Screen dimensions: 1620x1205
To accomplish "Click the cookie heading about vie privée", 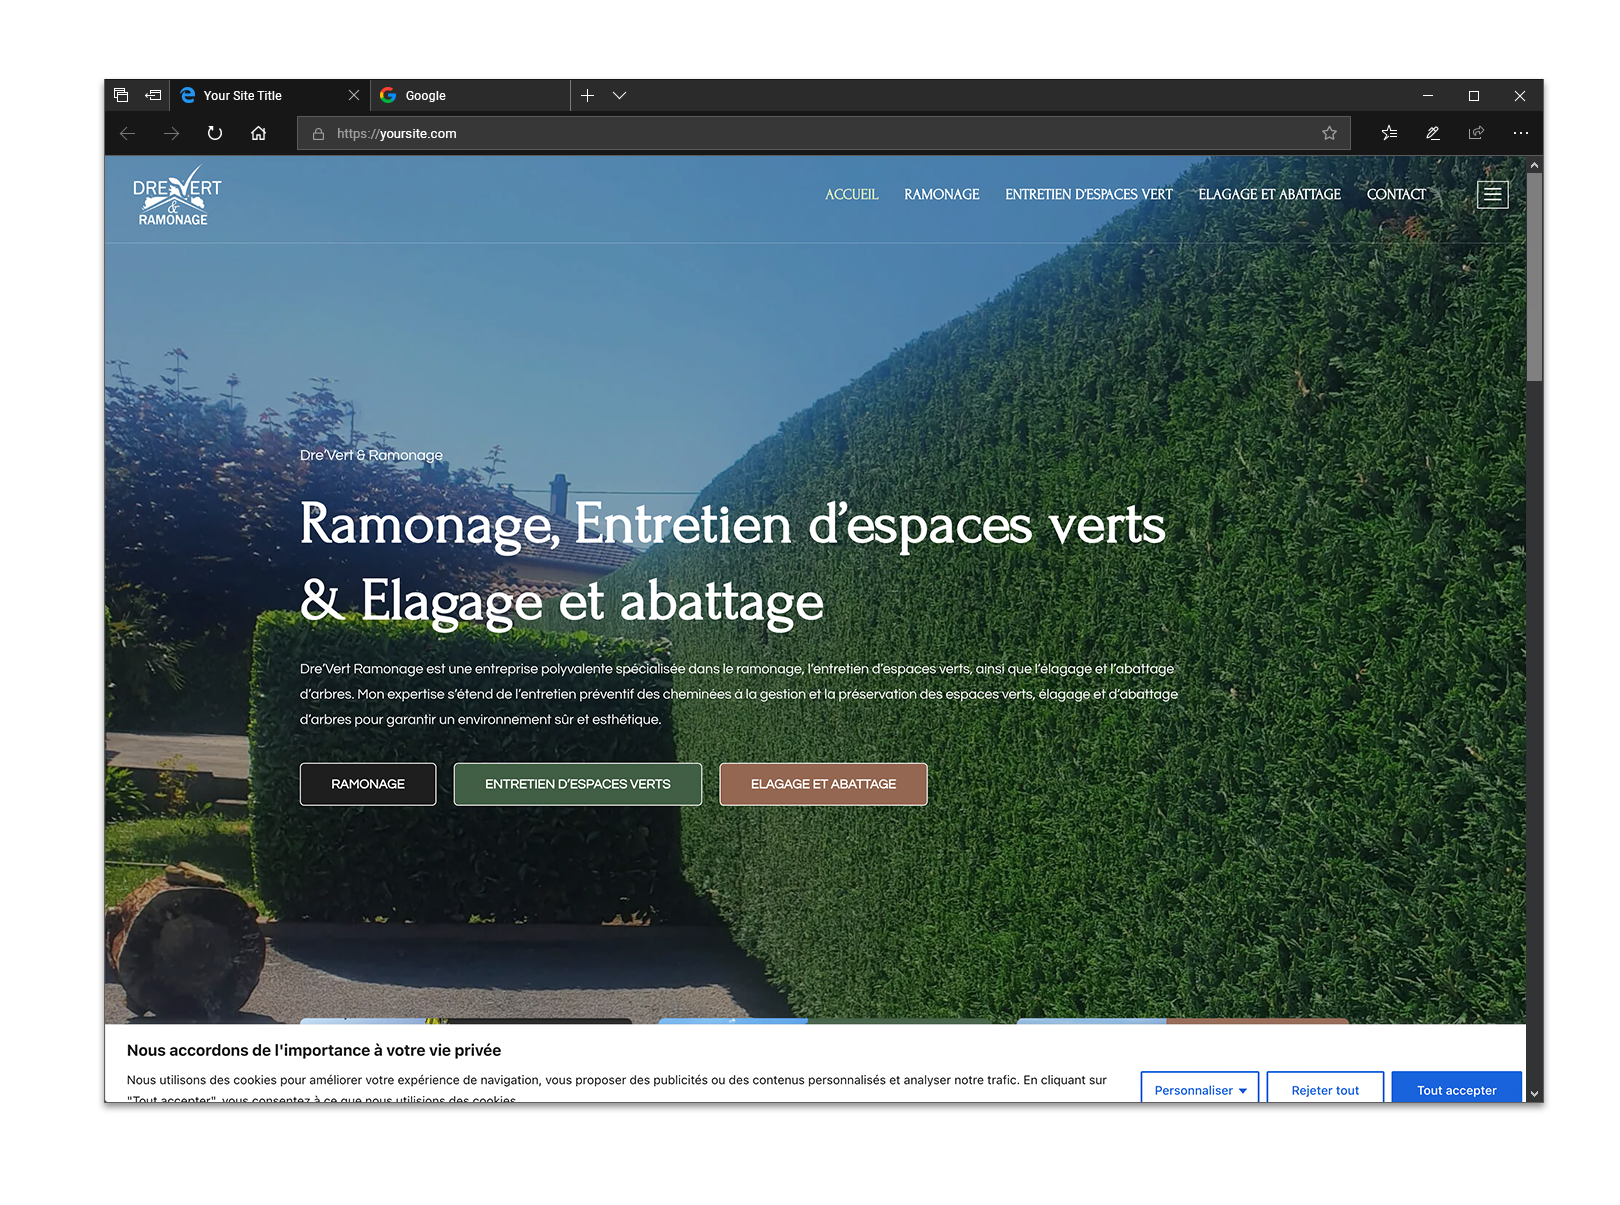I will point(314,1050).
